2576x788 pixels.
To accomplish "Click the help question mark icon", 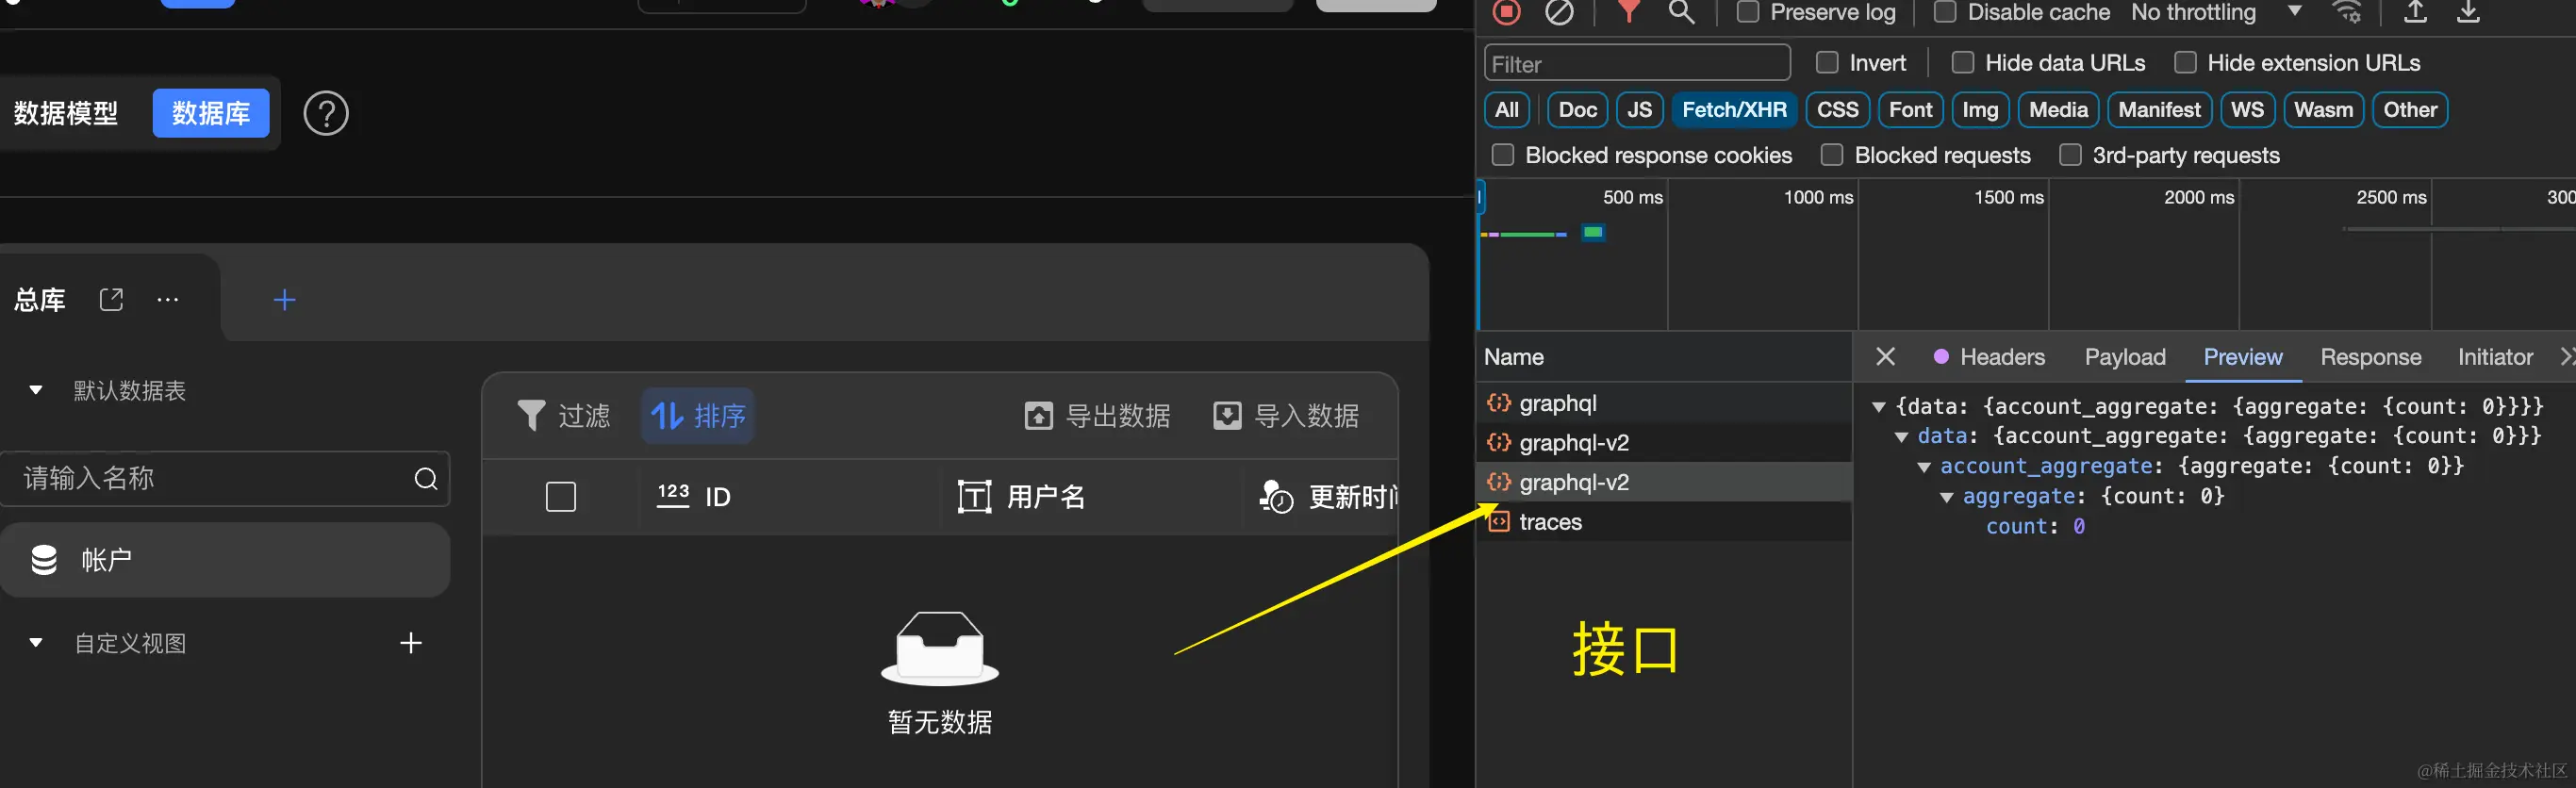I will coord(326,113).
